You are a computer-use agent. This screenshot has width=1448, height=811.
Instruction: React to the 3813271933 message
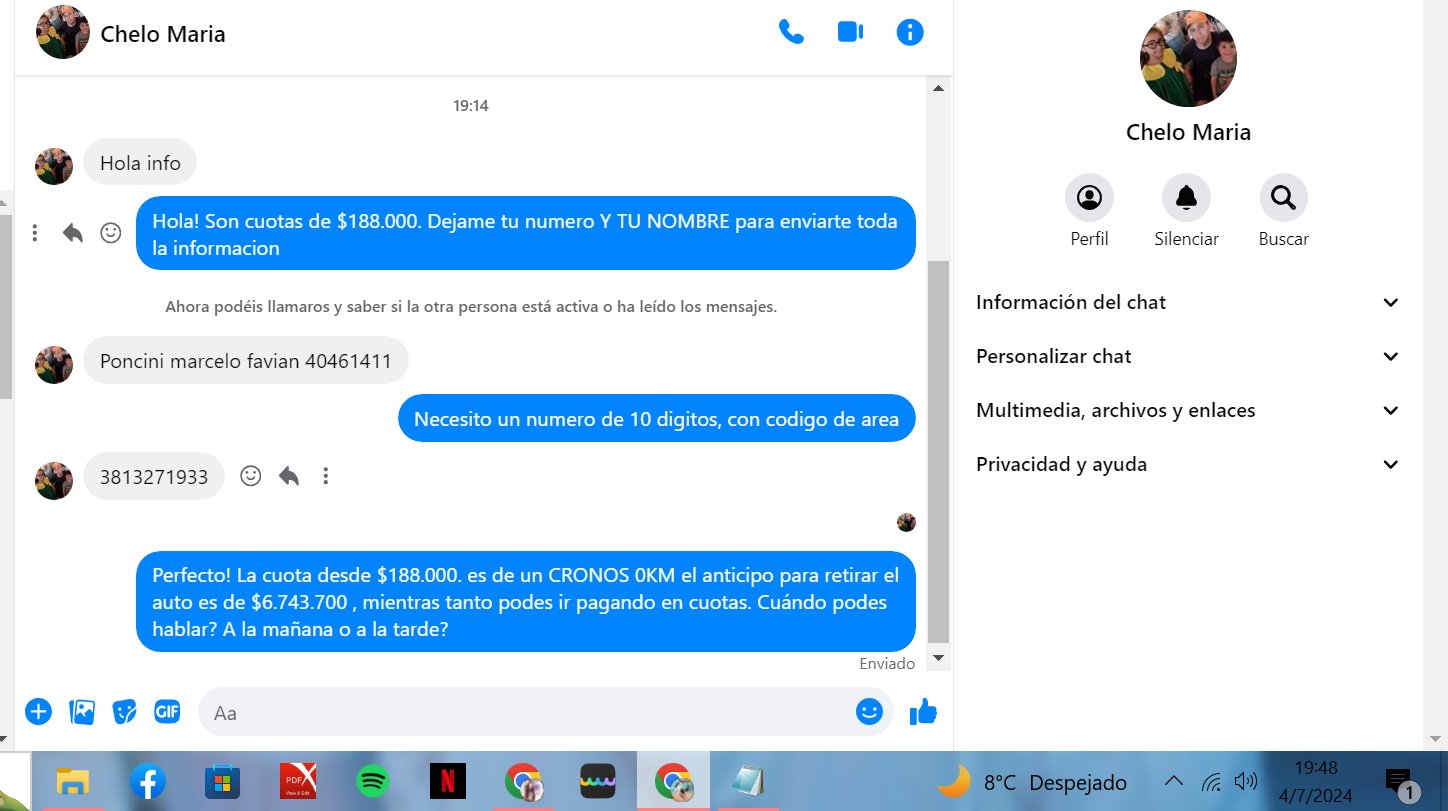pyautogui.click(x=251, y=476)
